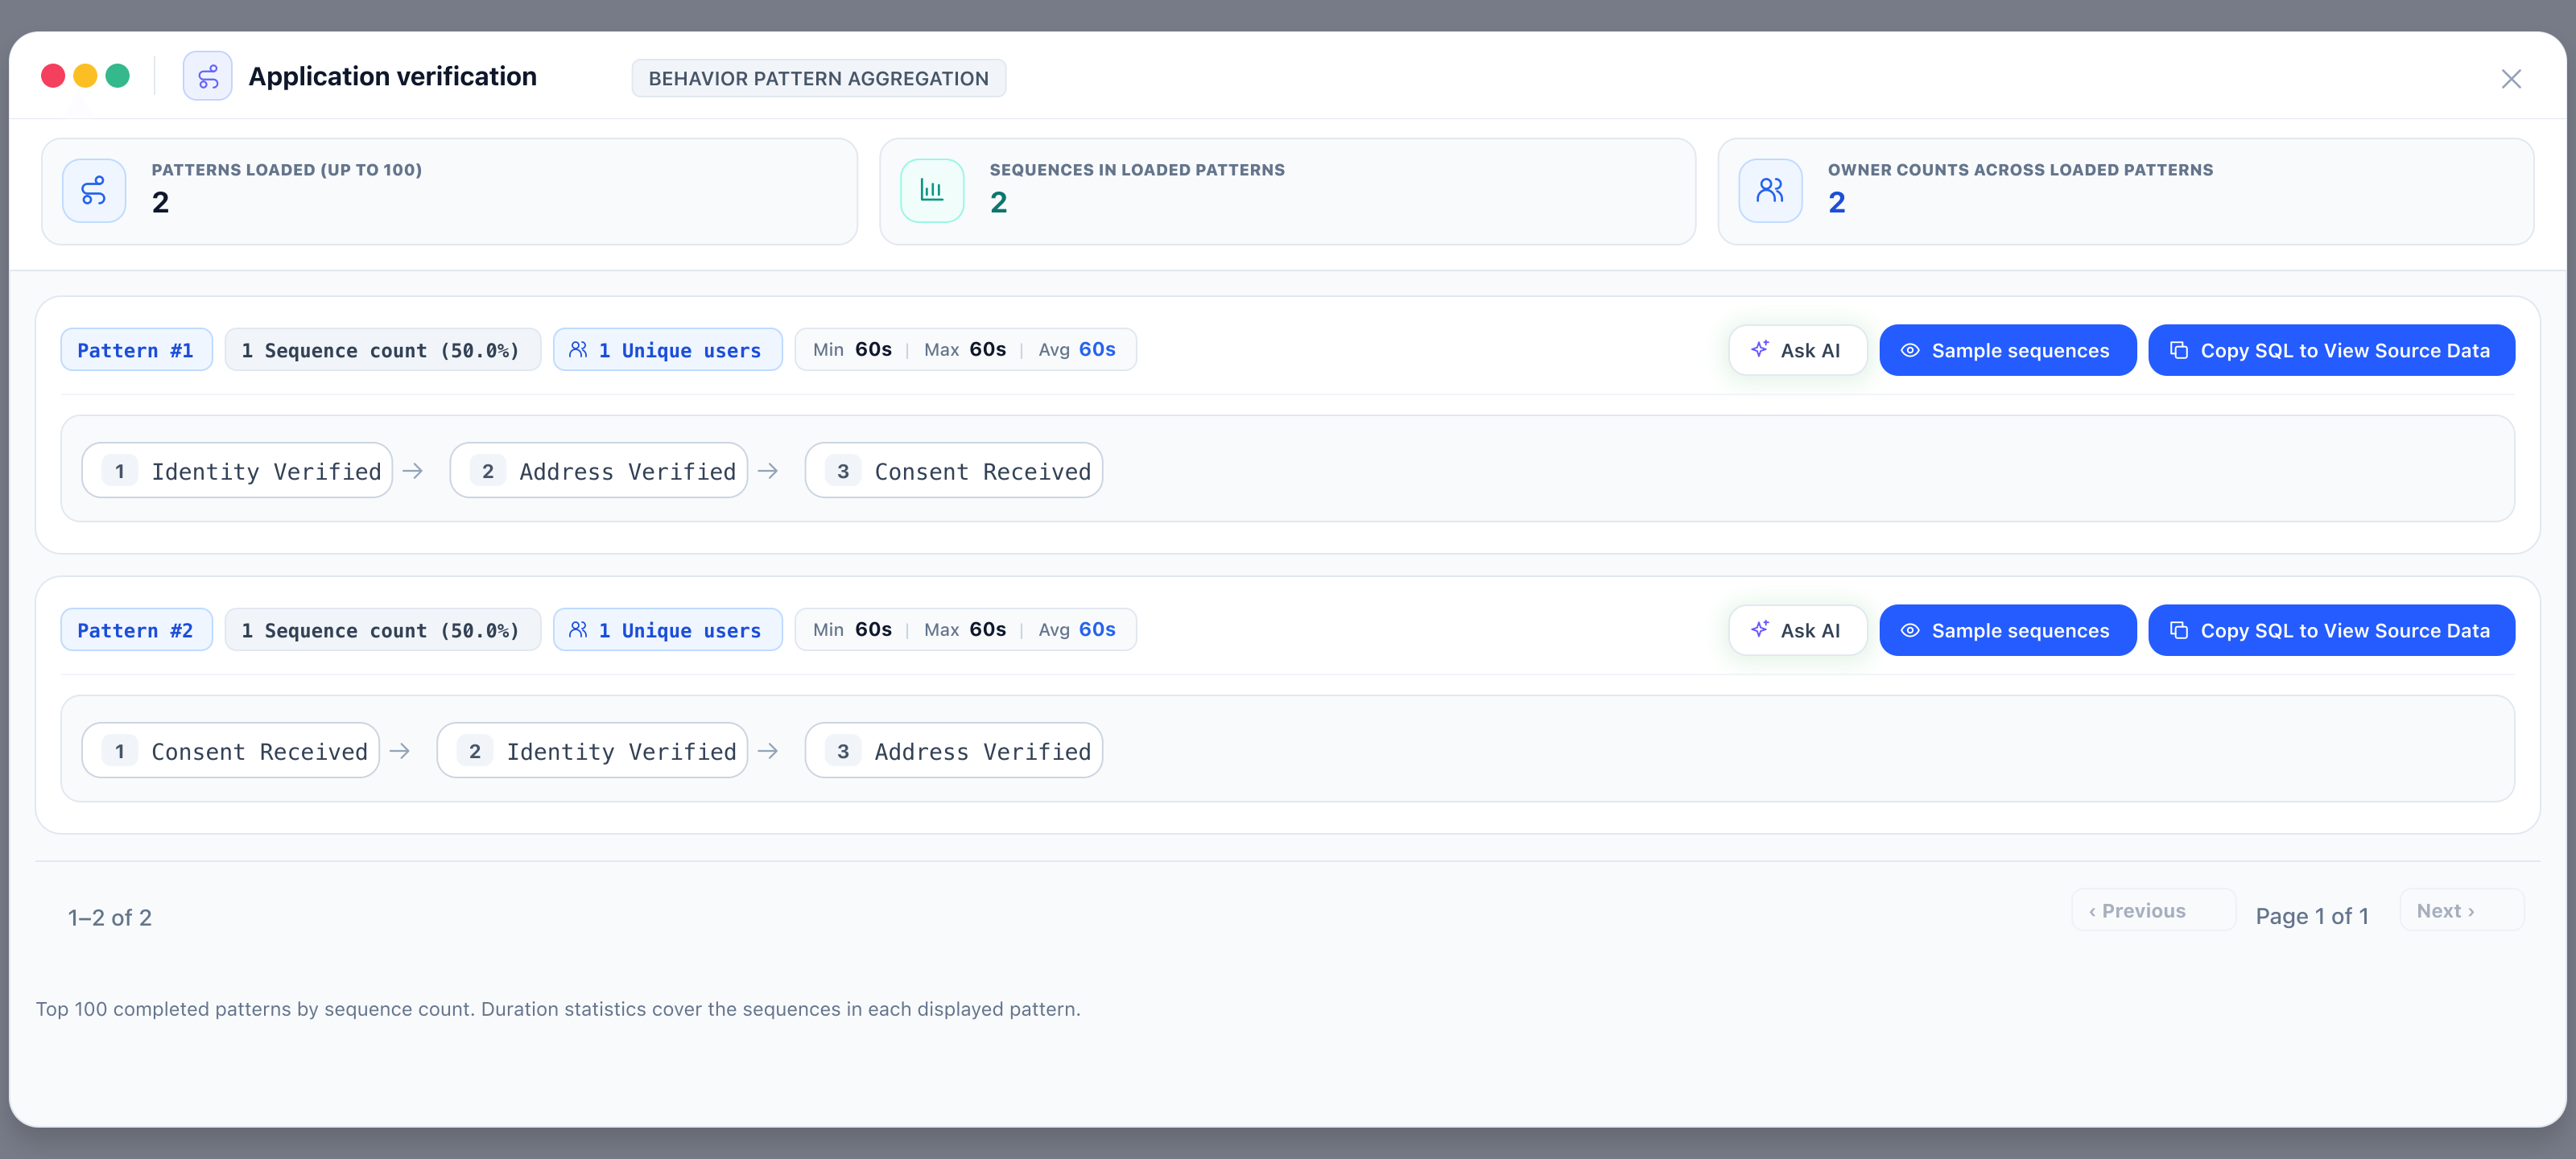Screen dimensions: 2576x1159
Task: Click Copy SQL to View Source Data text, Pattern #1
Action: click(x=2345, y=350)
